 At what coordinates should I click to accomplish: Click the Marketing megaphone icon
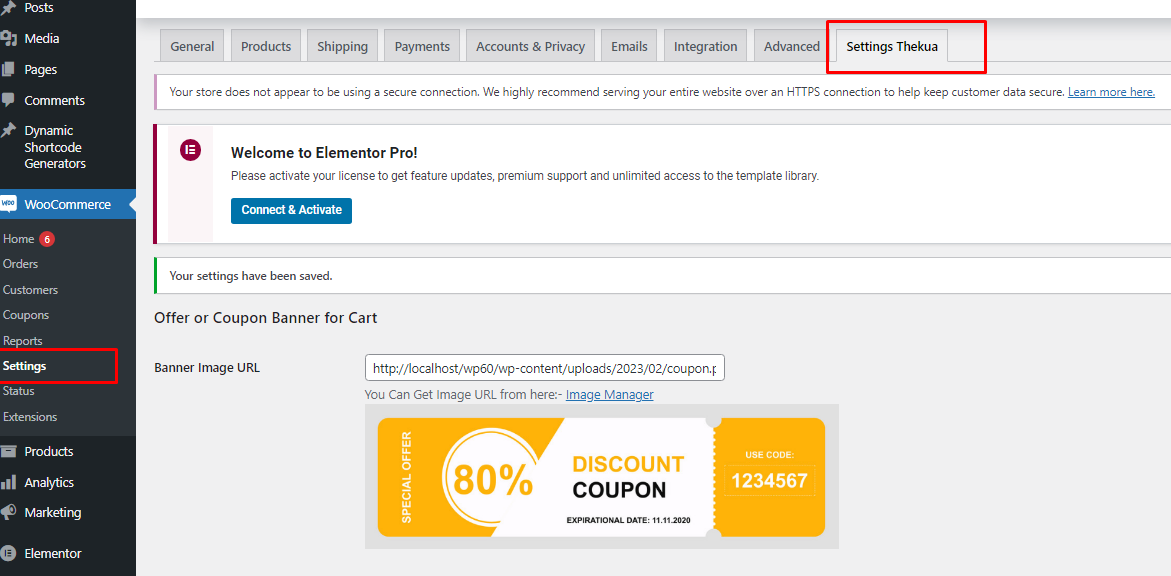(8, 512)
